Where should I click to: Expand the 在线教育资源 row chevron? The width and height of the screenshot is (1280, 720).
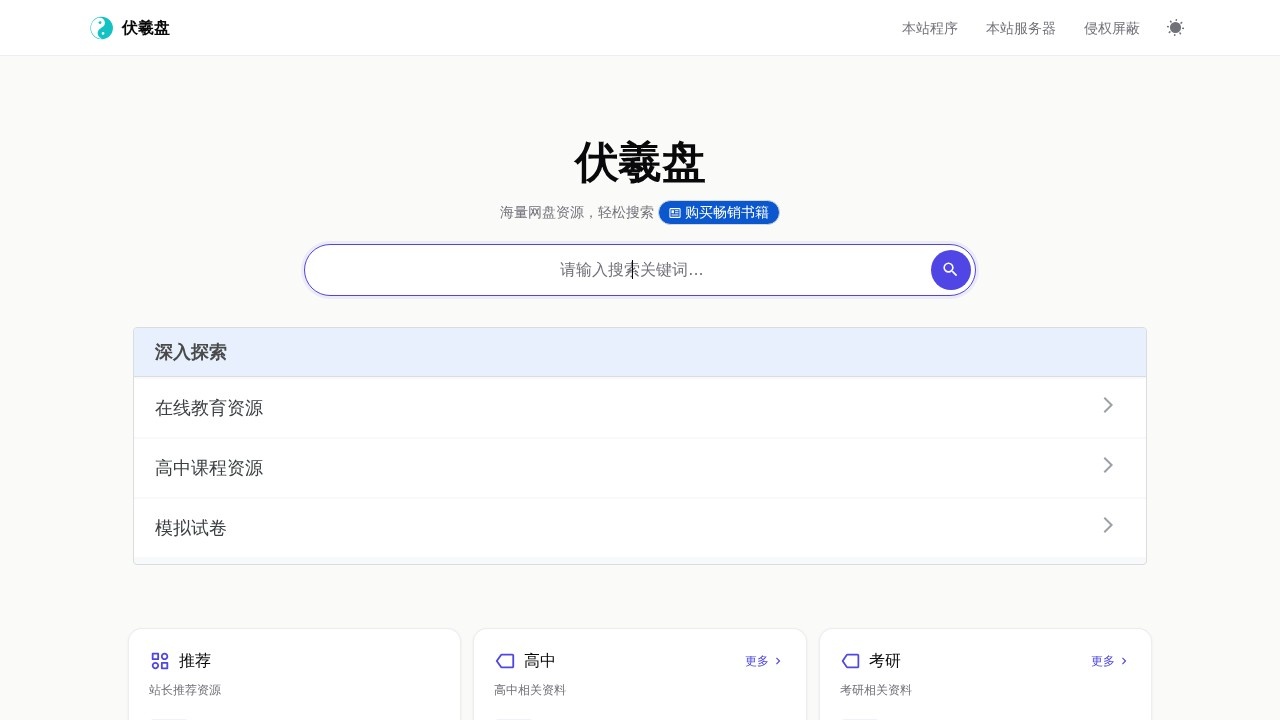(x=1108, y=405)
